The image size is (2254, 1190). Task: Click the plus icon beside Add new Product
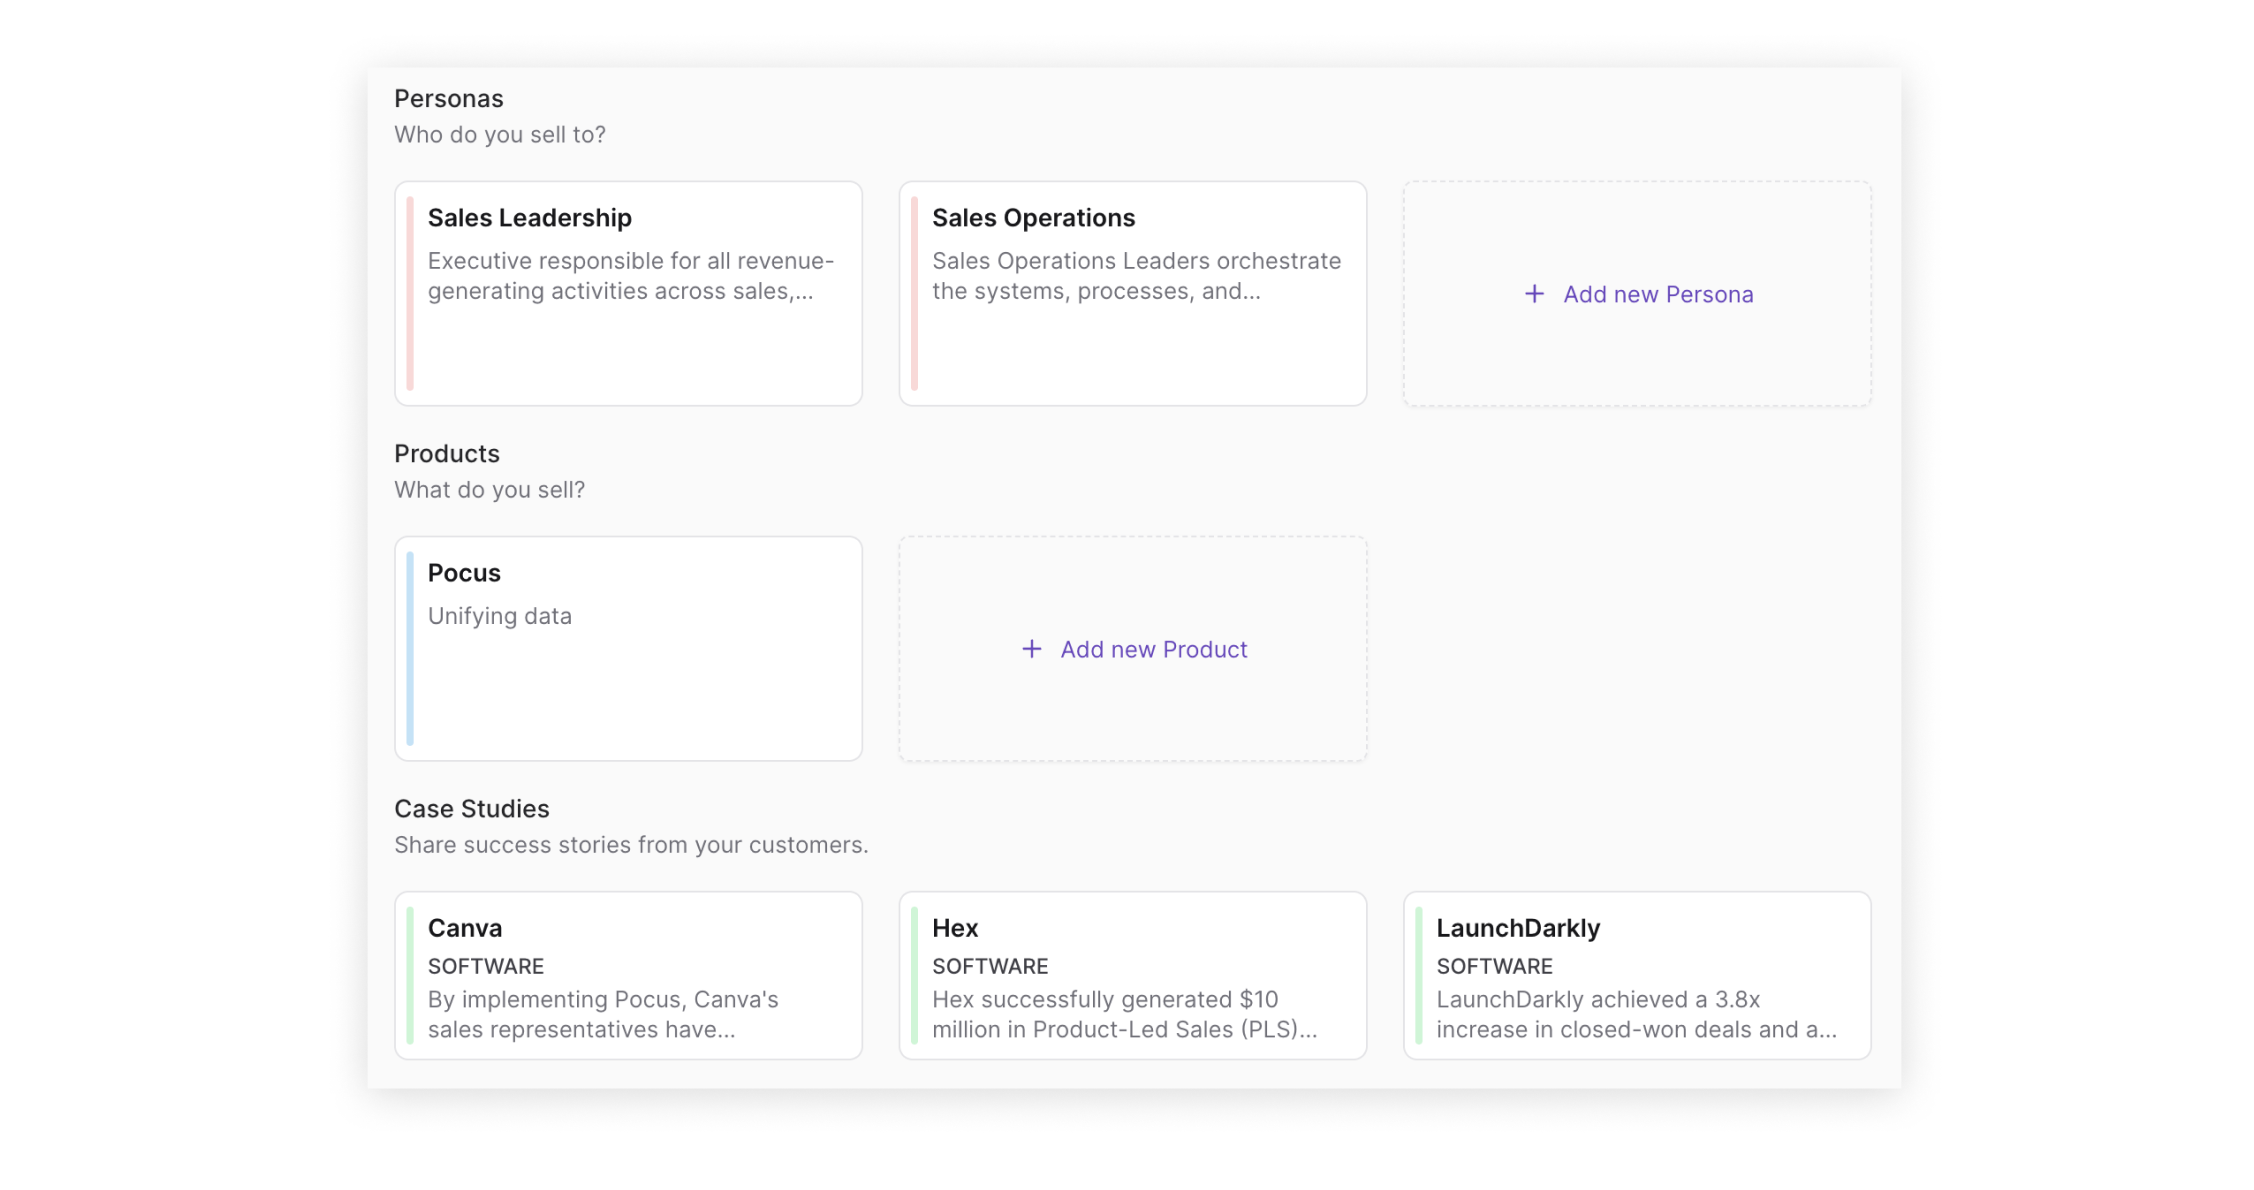[x=1031, y=649]
